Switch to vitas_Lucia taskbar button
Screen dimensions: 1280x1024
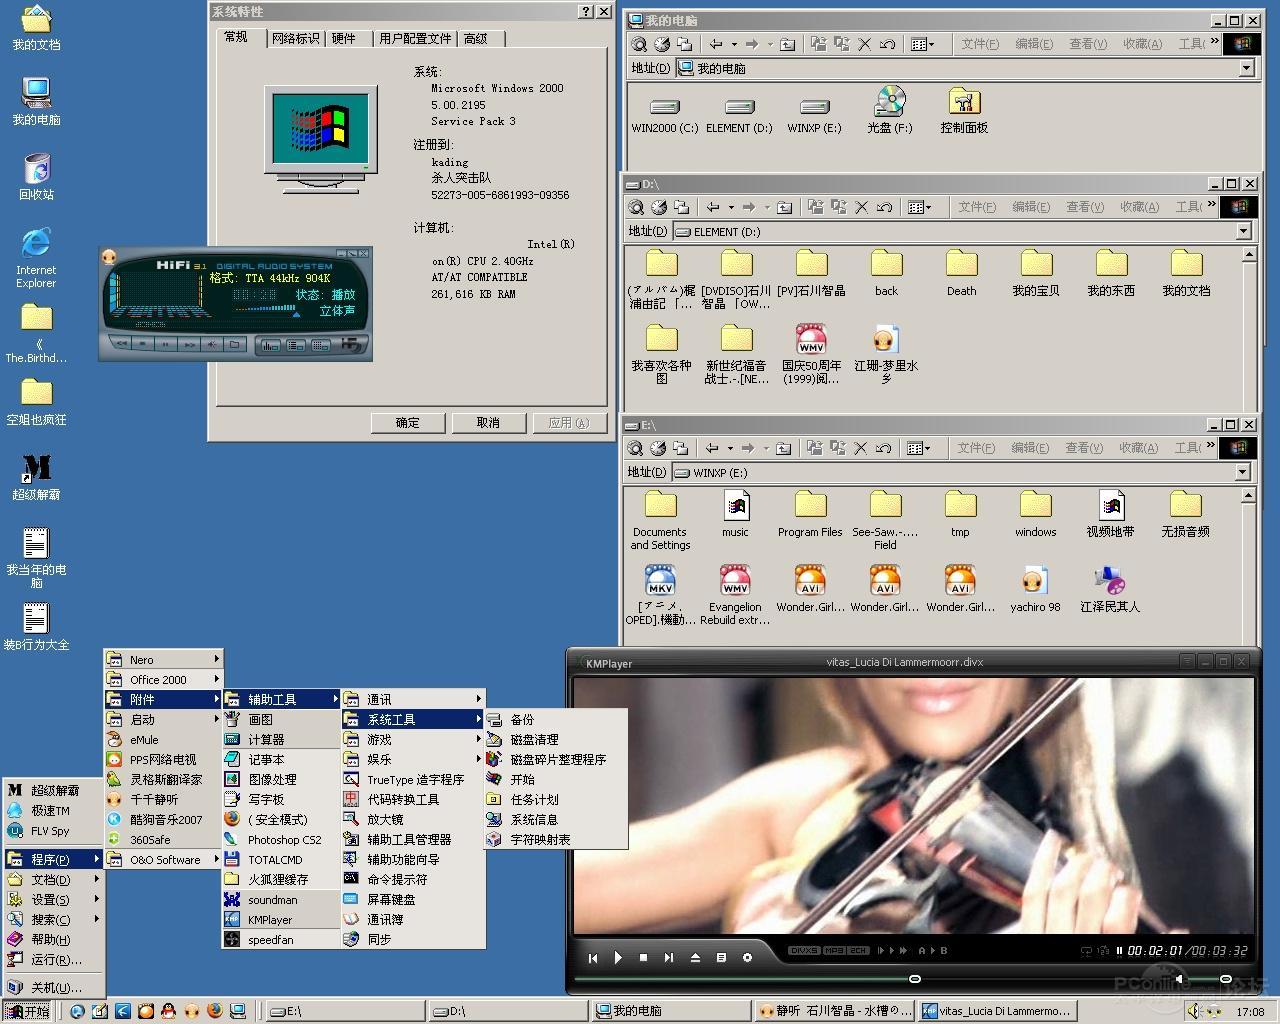coord(996,1011)
